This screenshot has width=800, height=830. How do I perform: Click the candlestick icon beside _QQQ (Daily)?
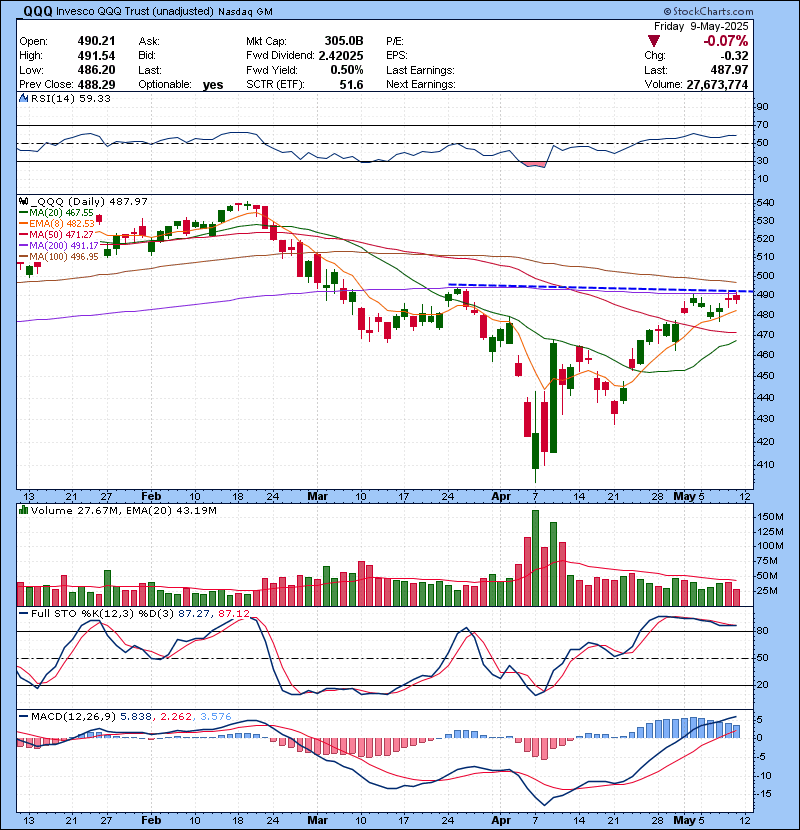coord(23,202)
